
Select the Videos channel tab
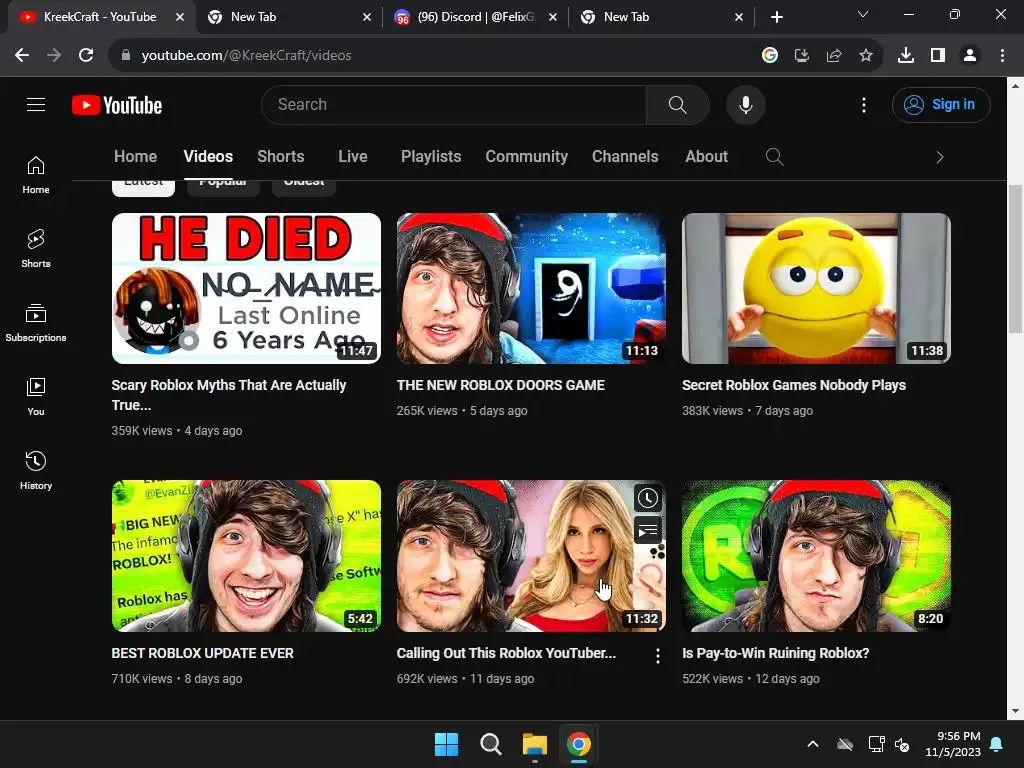tap(208, 157)
